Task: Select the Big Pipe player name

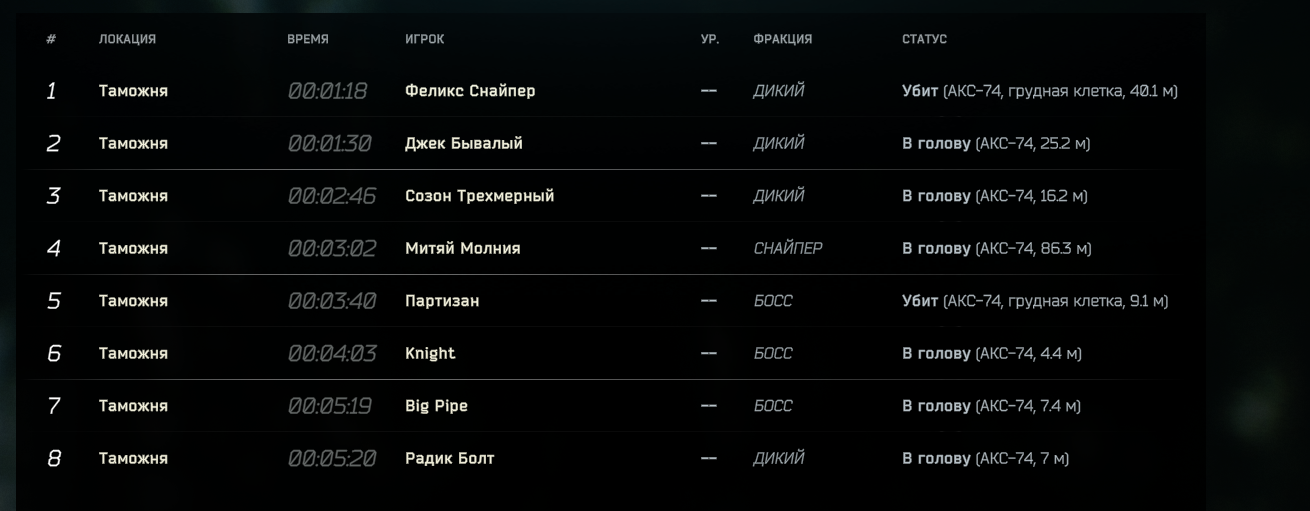Action: [436, 406]
